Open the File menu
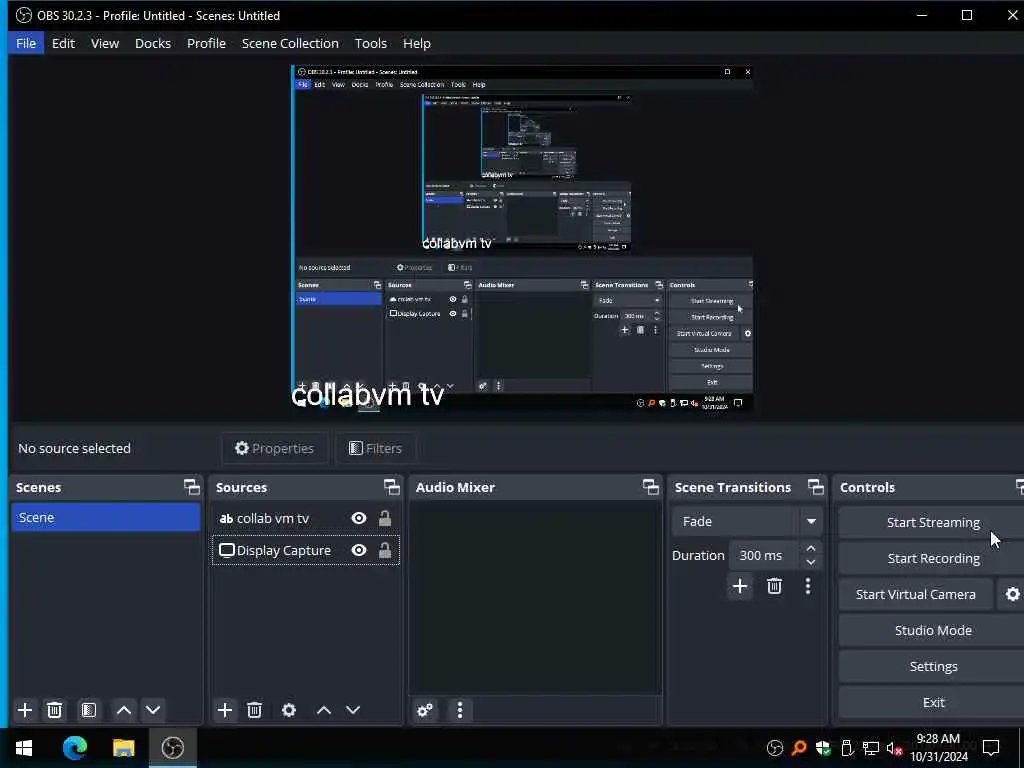The image size is (1024, 768). (x=26, y=43)
